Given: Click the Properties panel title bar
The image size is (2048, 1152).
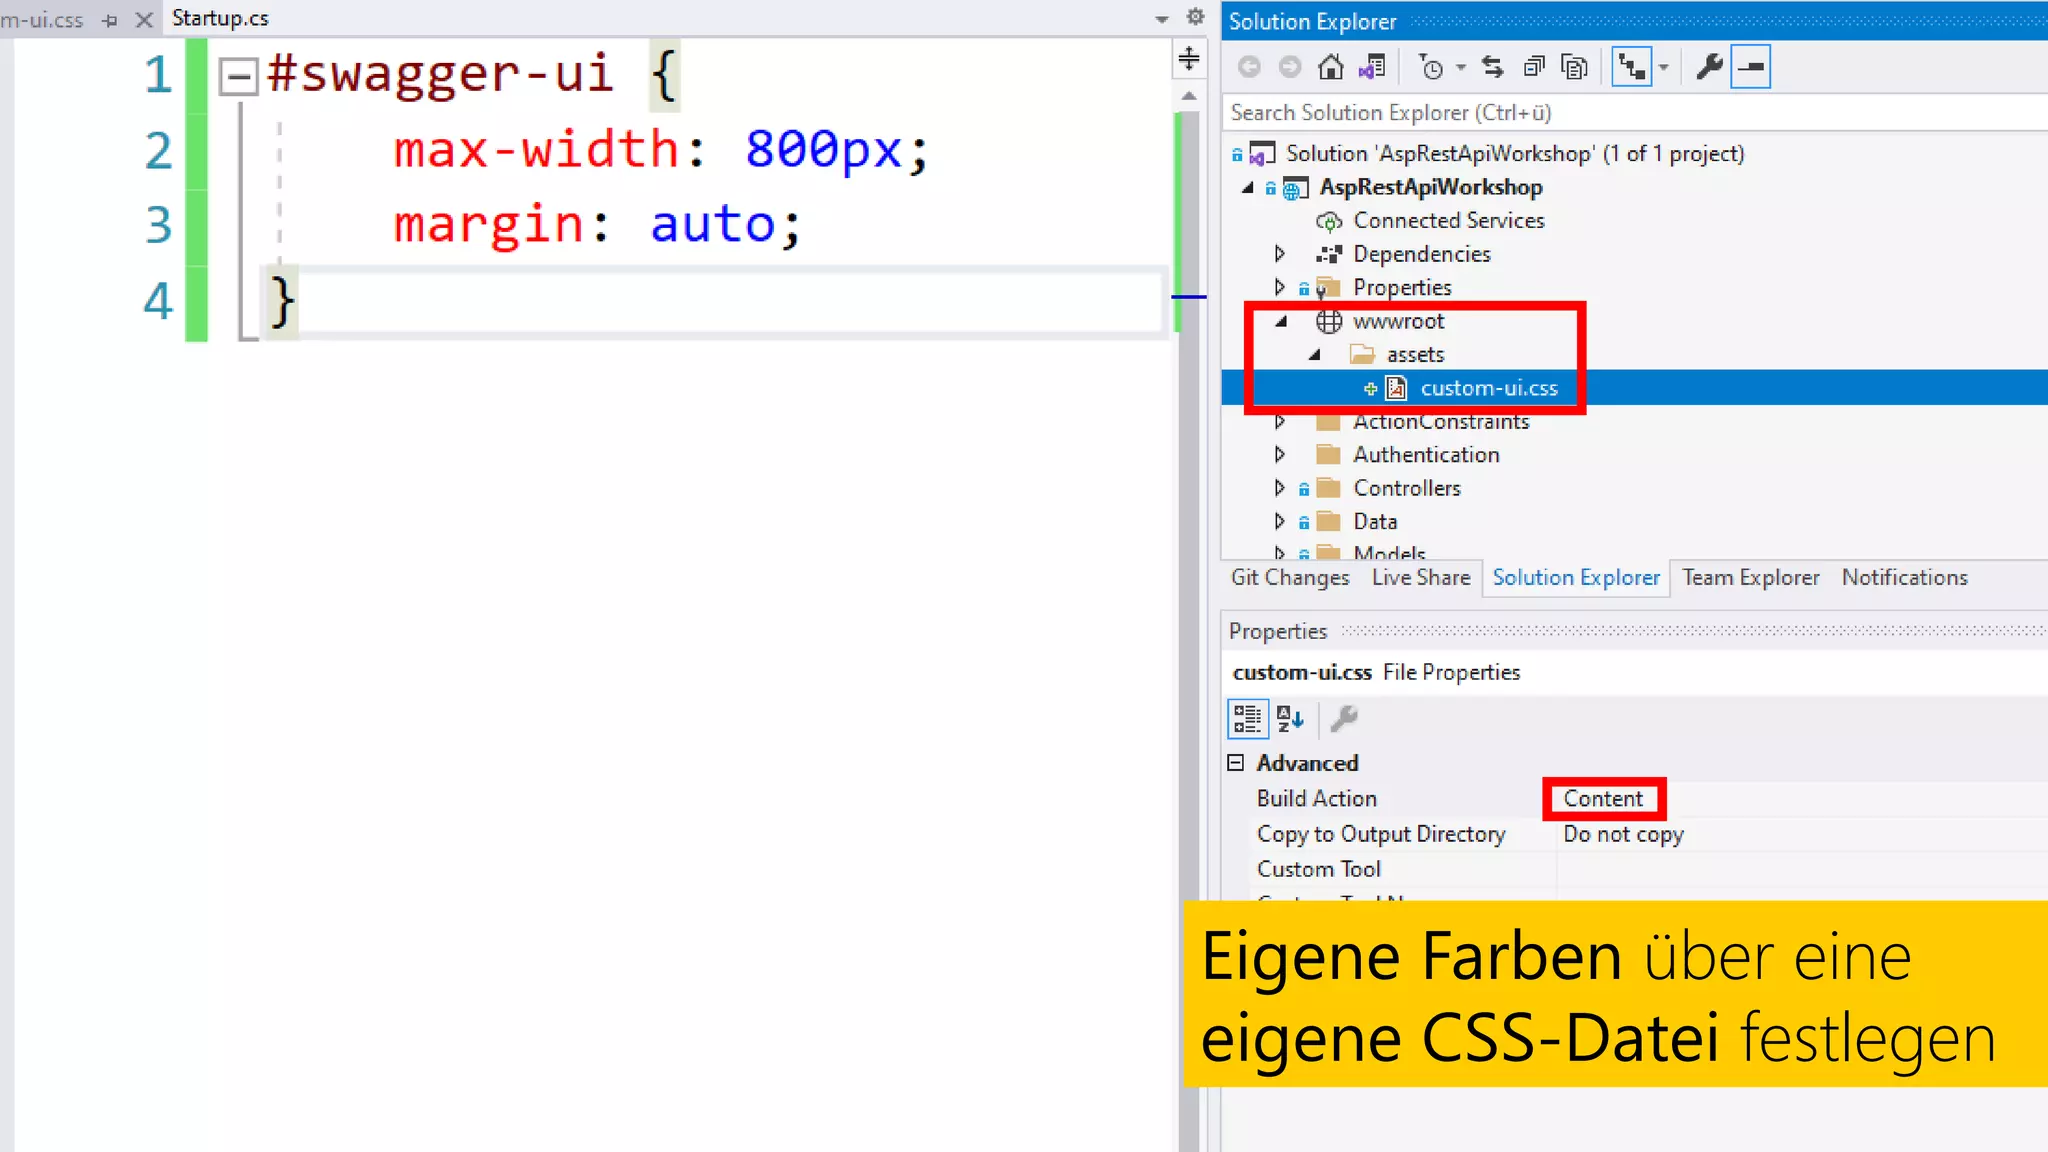Looking at the screenshot, I should [x=1634, y=632].
